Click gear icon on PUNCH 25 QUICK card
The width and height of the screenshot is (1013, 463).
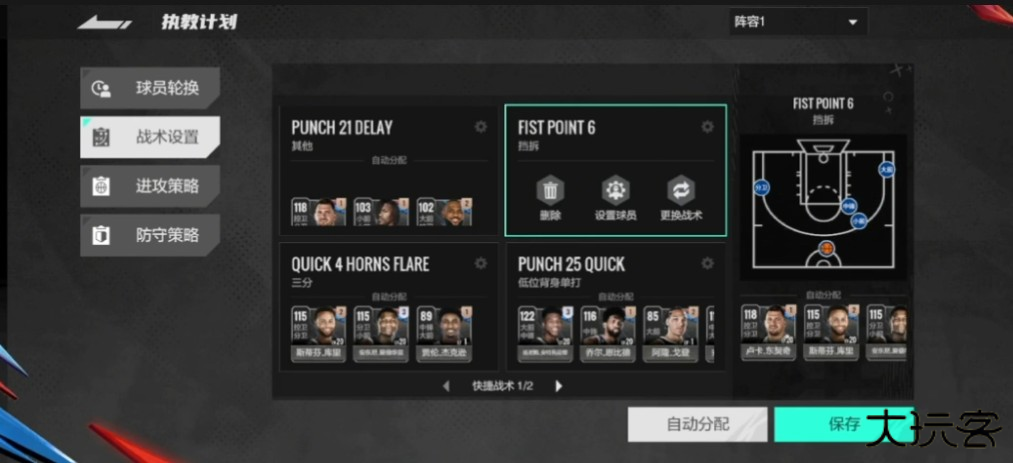(x=707, y=263)
